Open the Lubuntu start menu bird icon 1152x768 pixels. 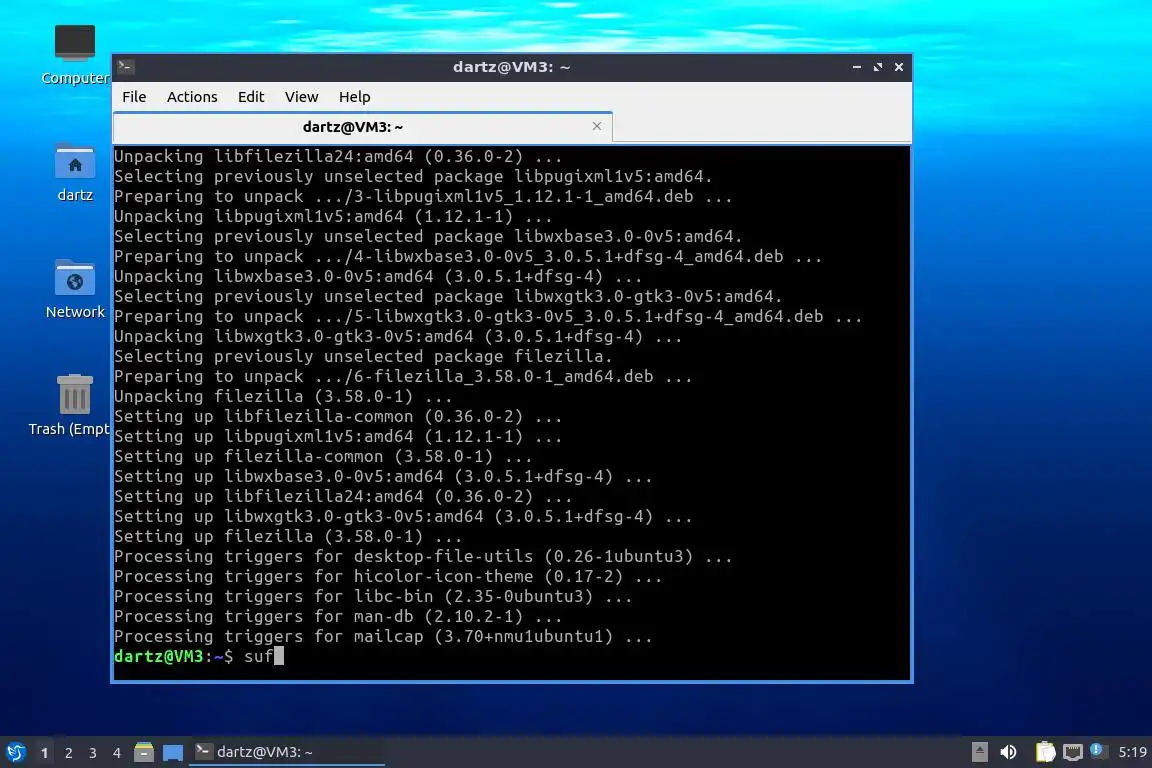coord(15,752)
